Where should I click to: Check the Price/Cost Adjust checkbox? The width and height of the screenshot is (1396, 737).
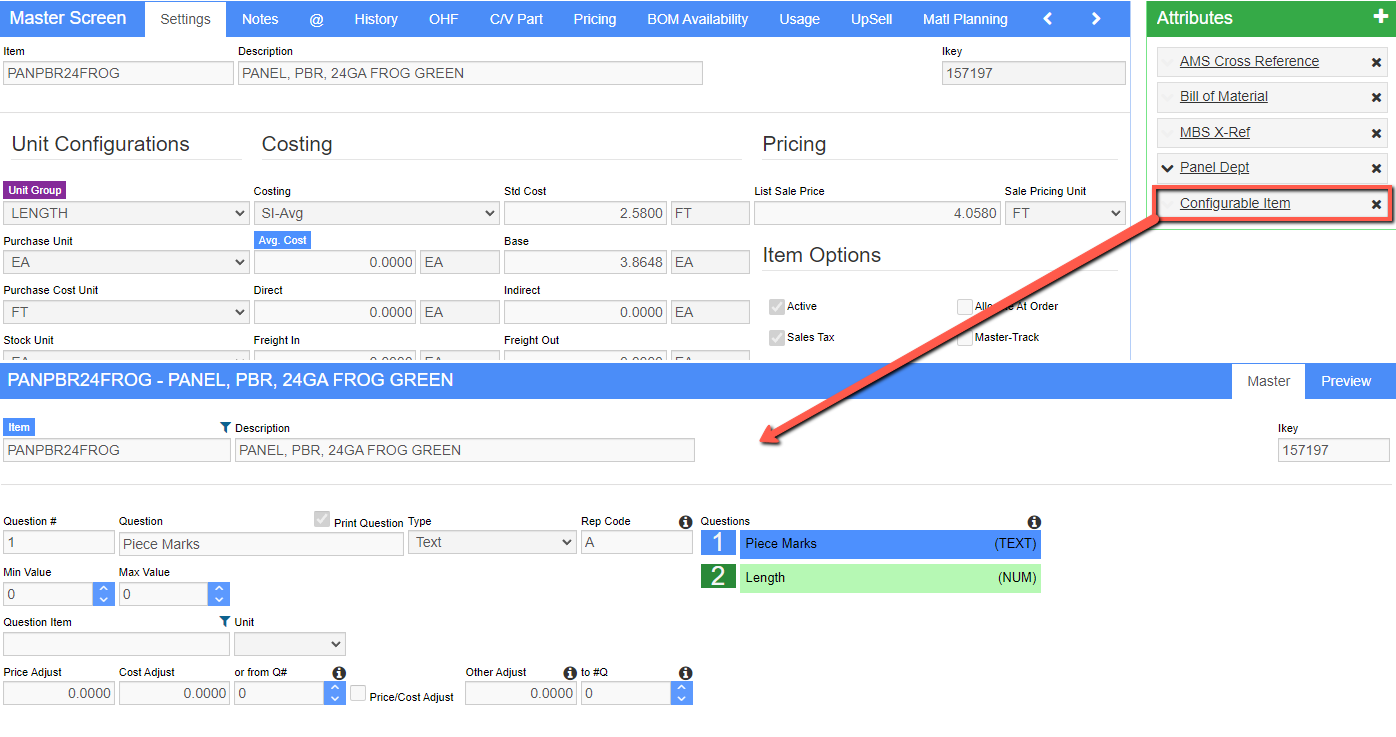[x=358, y=693]
